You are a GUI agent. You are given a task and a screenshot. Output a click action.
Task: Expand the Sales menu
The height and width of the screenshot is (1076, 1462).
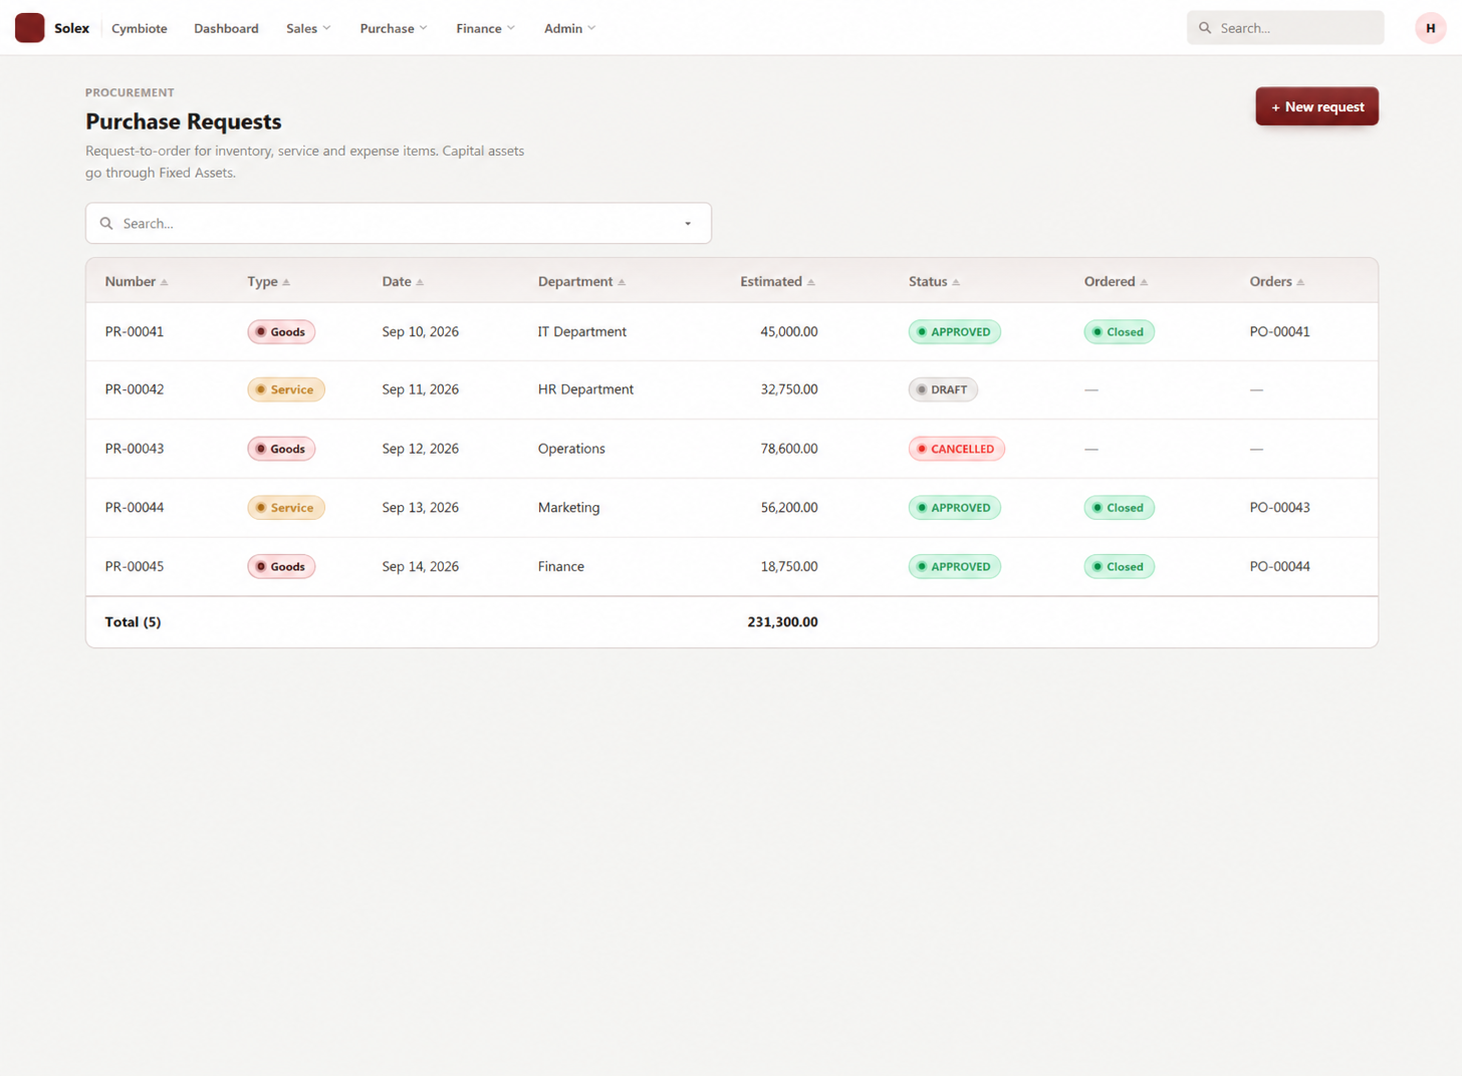[x=308, y=28]
